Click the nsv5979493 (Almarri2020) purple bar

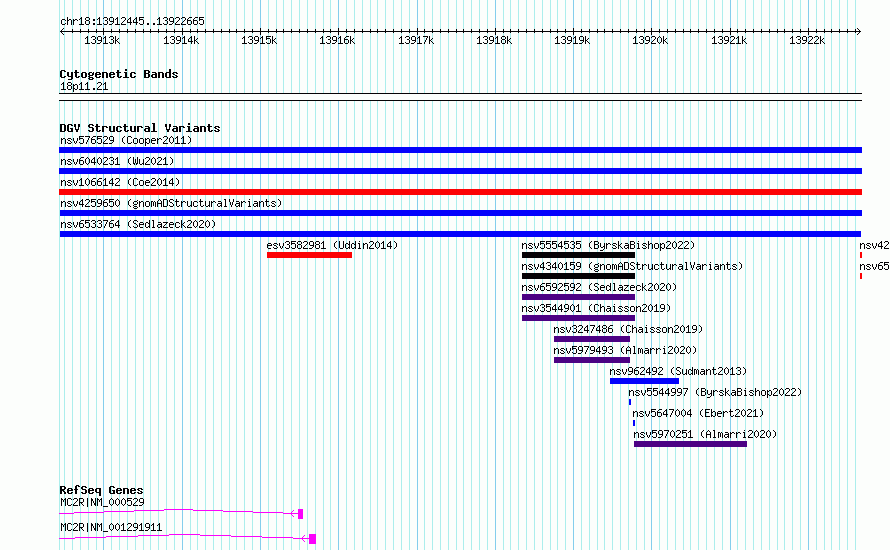pos(591,360)
